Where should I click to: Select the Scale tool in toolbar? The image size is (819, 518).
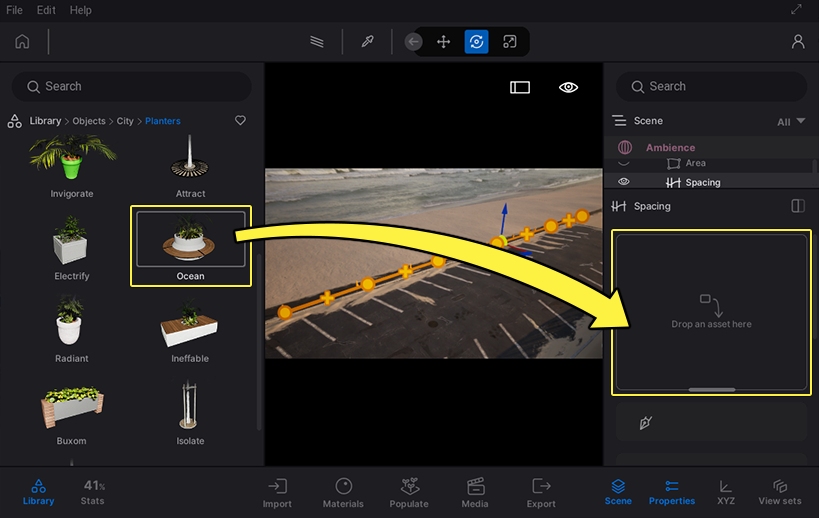tap(510, 42)
